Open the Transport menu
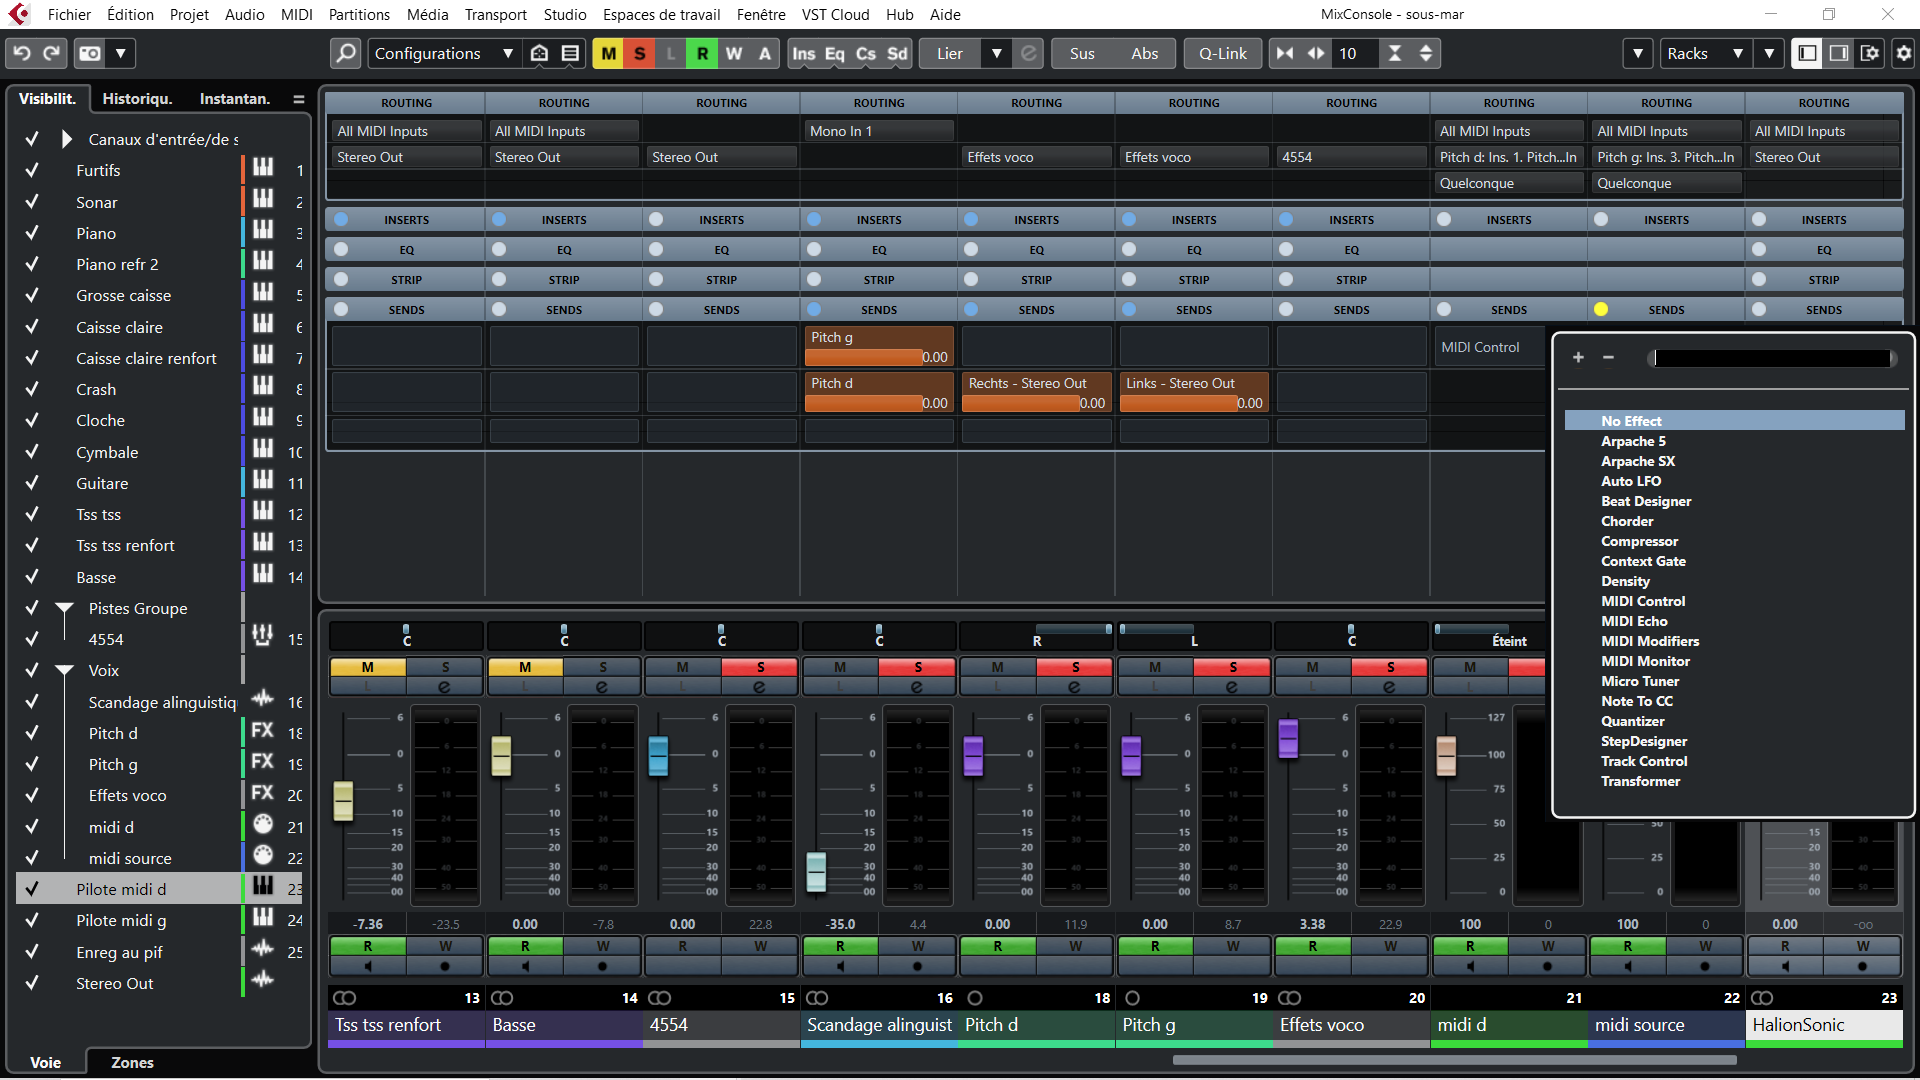The width and height of the screenshot is (1920, 1080). [x=495, y=14]
